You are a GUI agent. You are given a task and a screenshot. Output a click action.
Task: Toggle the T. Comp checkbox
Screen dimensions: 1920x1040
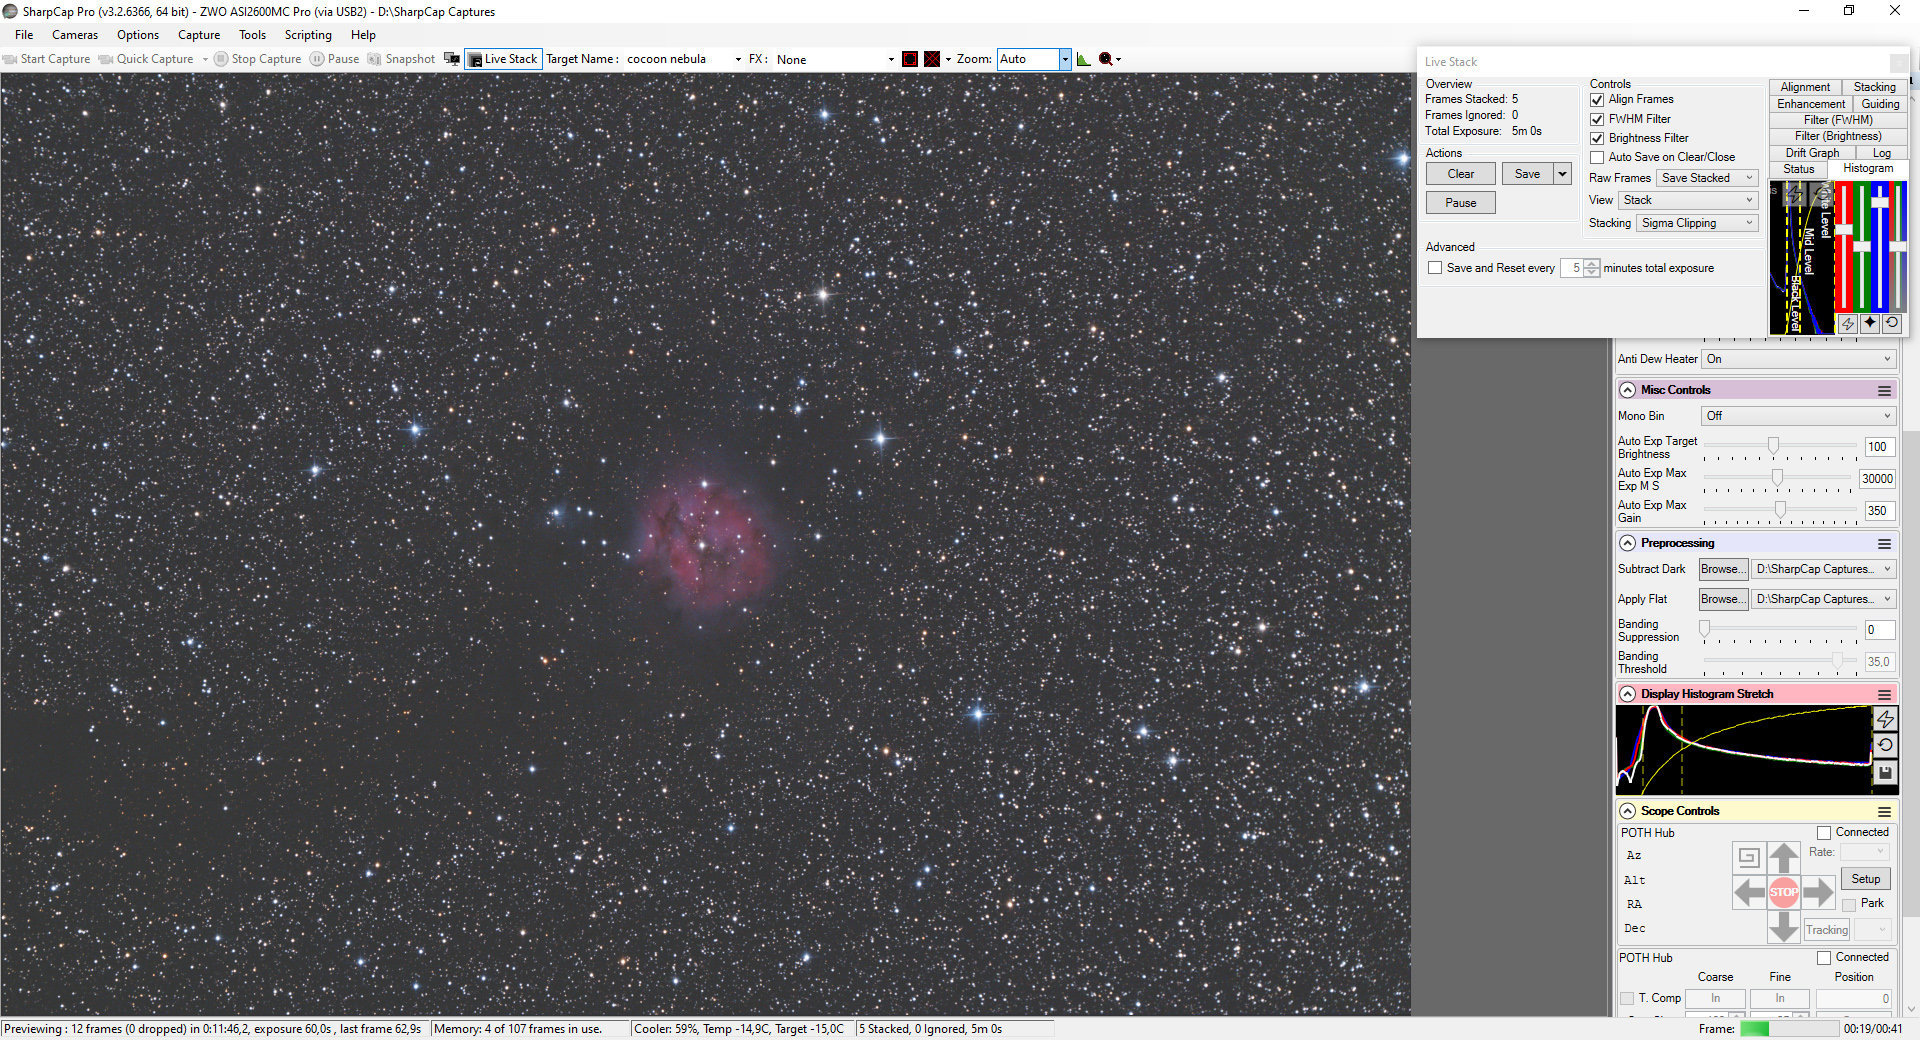click(x=1627, y=998)
